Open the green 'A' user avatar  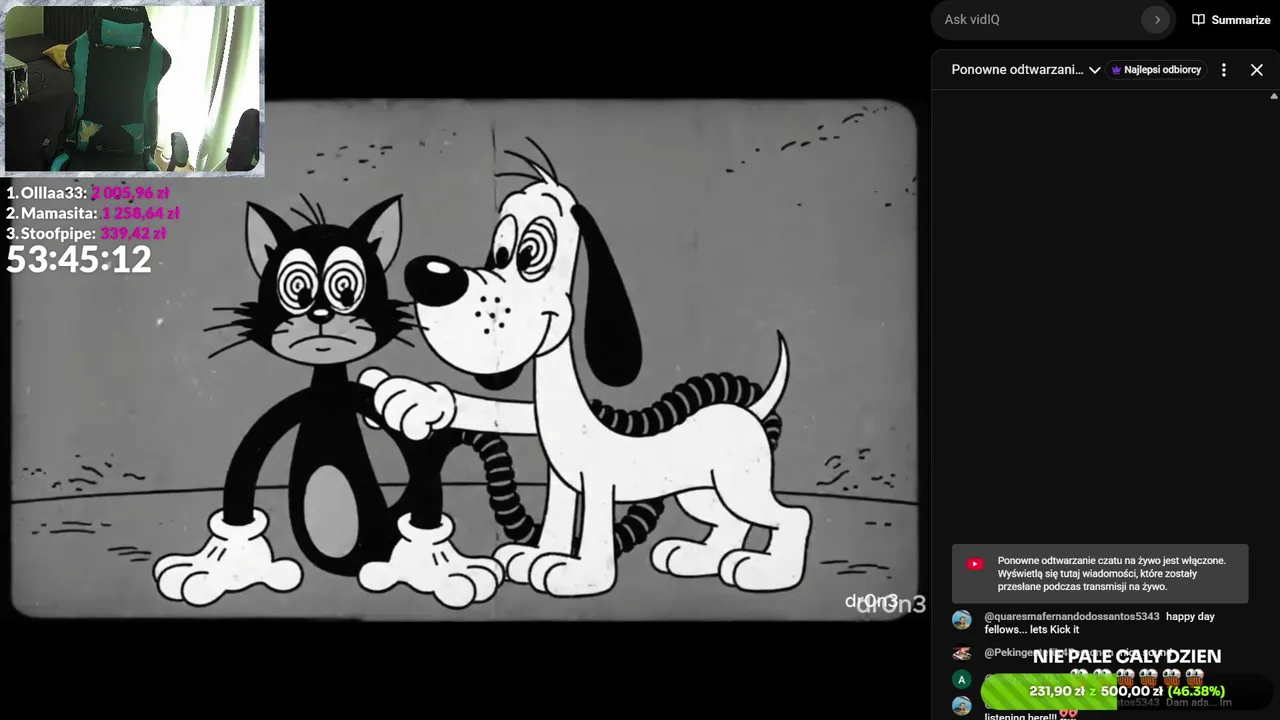[962, 680]
